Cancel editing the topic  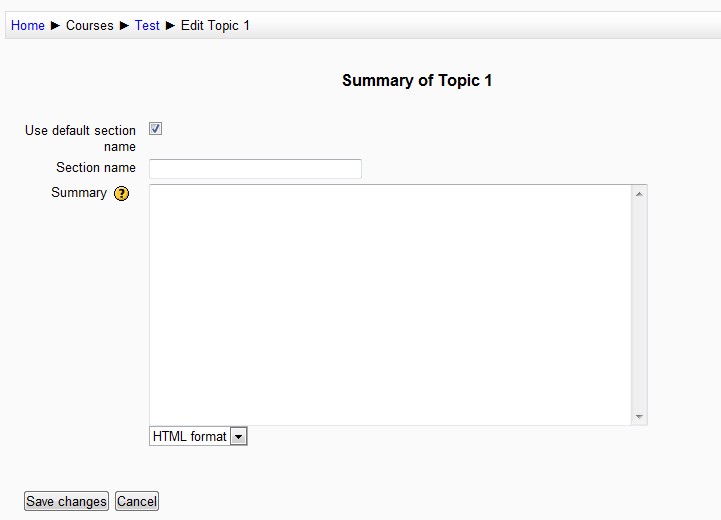pos(137,501)
